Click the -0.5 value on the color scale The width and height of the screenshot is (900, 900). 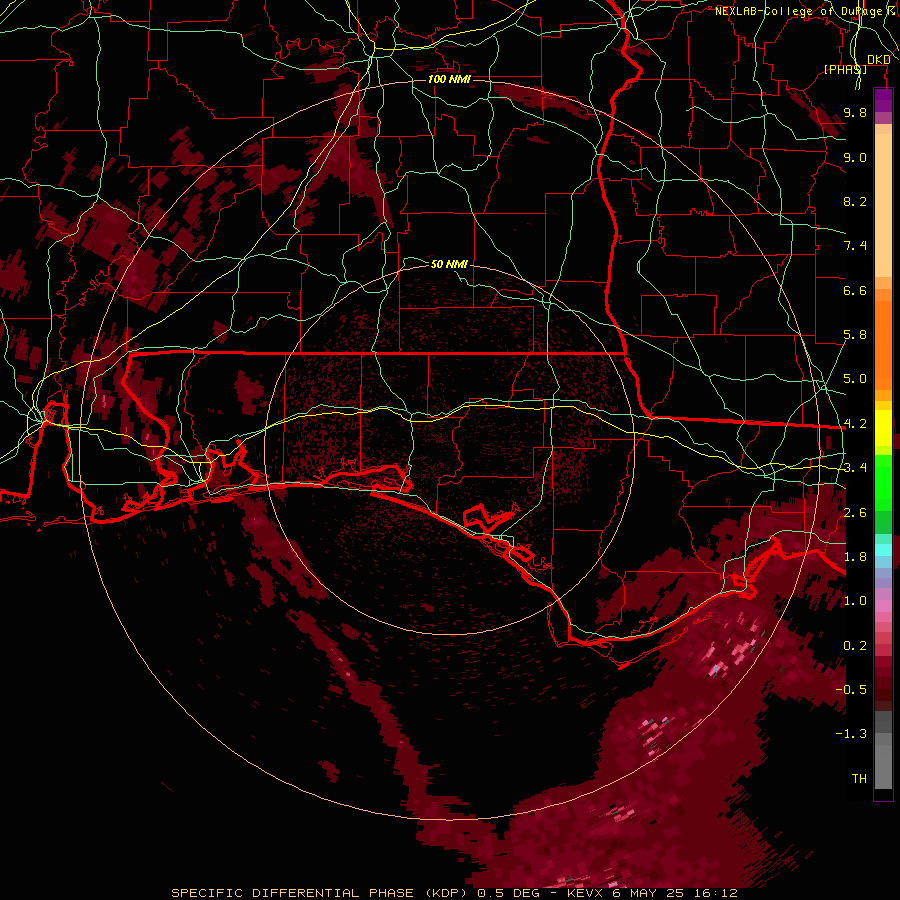(851, 690)
